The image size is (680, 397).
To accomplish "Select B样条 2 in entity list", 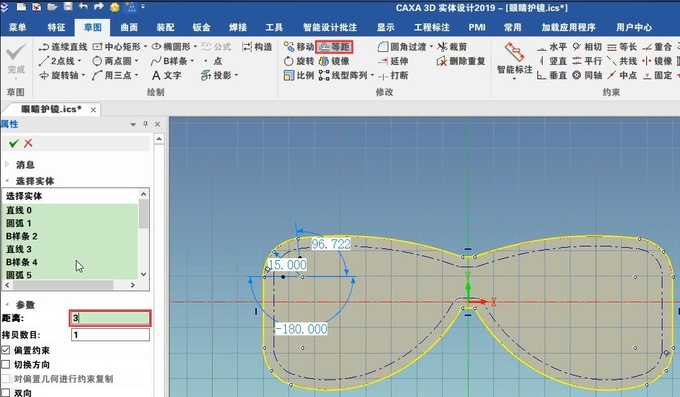I will coord(70,236).
